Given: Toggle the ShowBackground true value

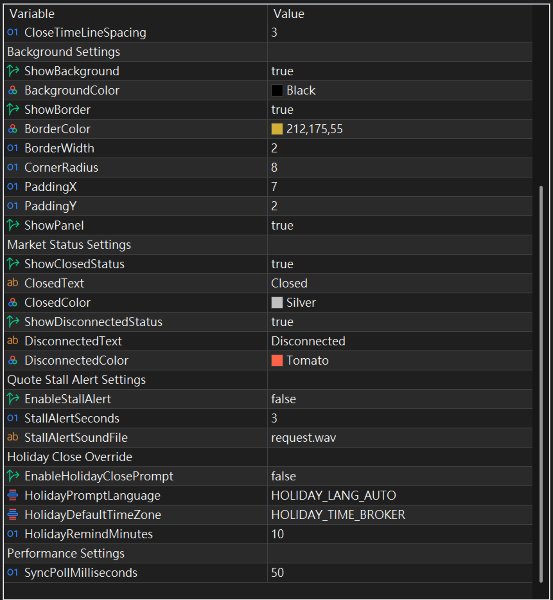Looking at the screenshot, I should [282, 71].
